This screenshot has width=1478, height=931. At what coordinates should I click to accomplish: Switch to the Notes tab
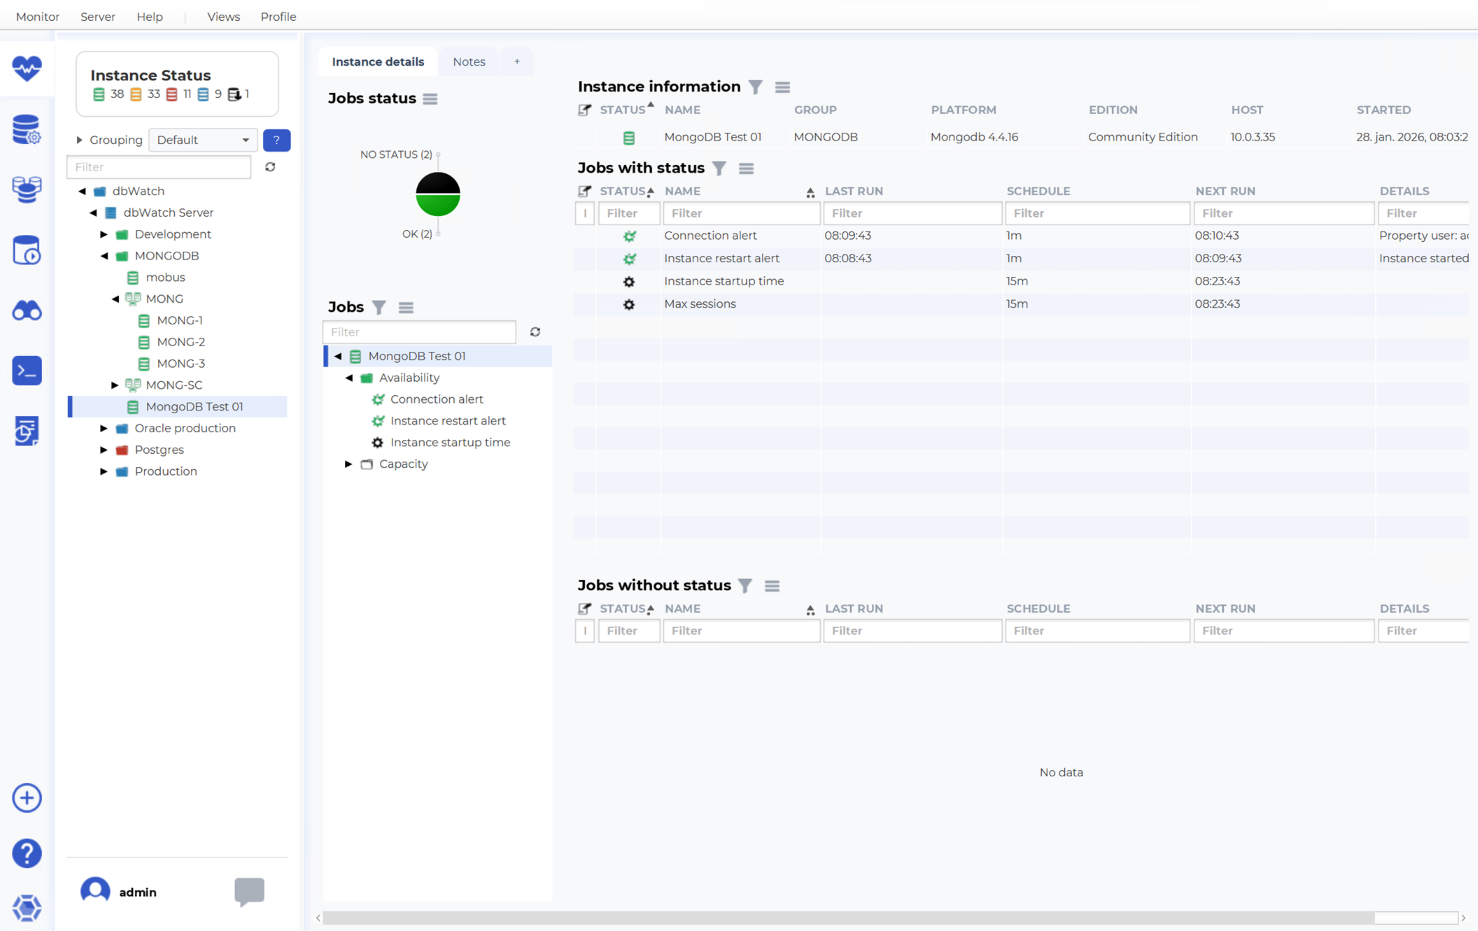point(469,62)
